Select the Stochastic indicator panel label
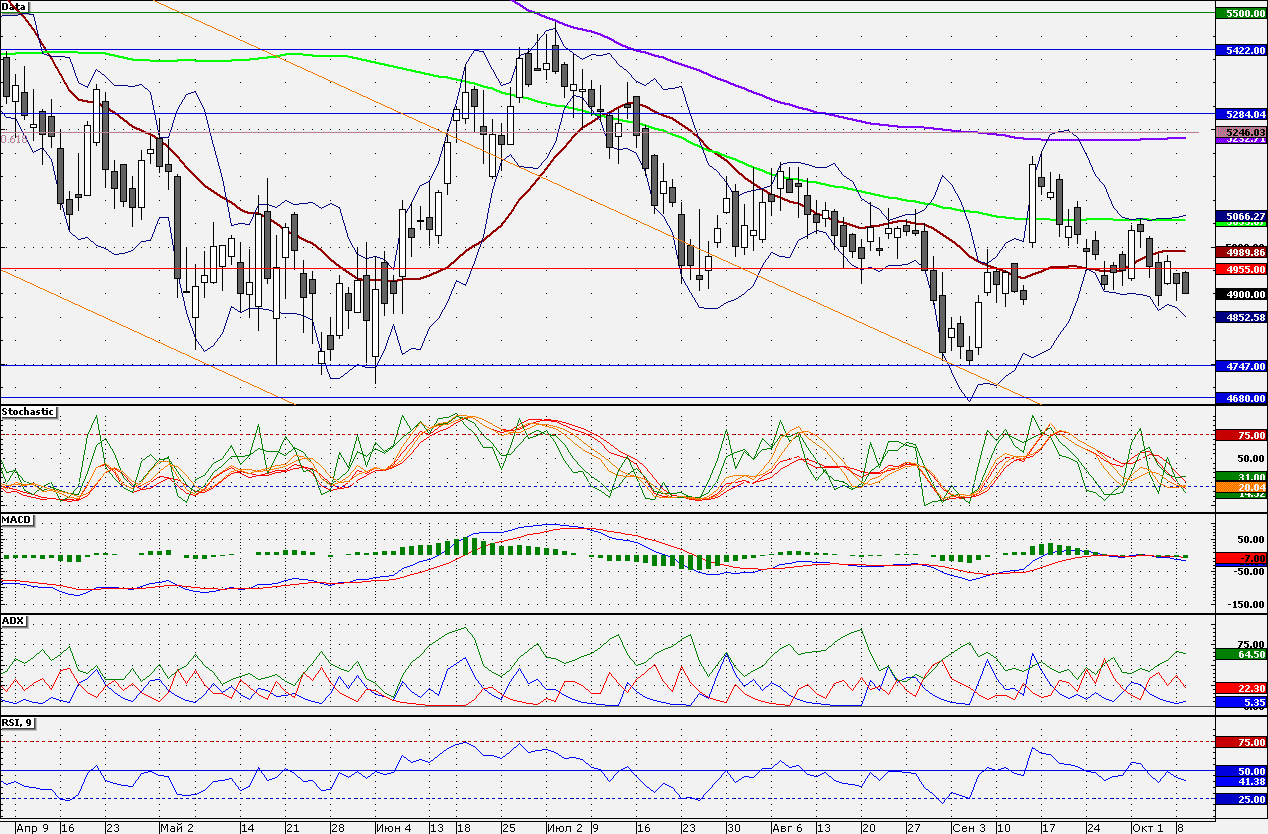 [28, 411]
